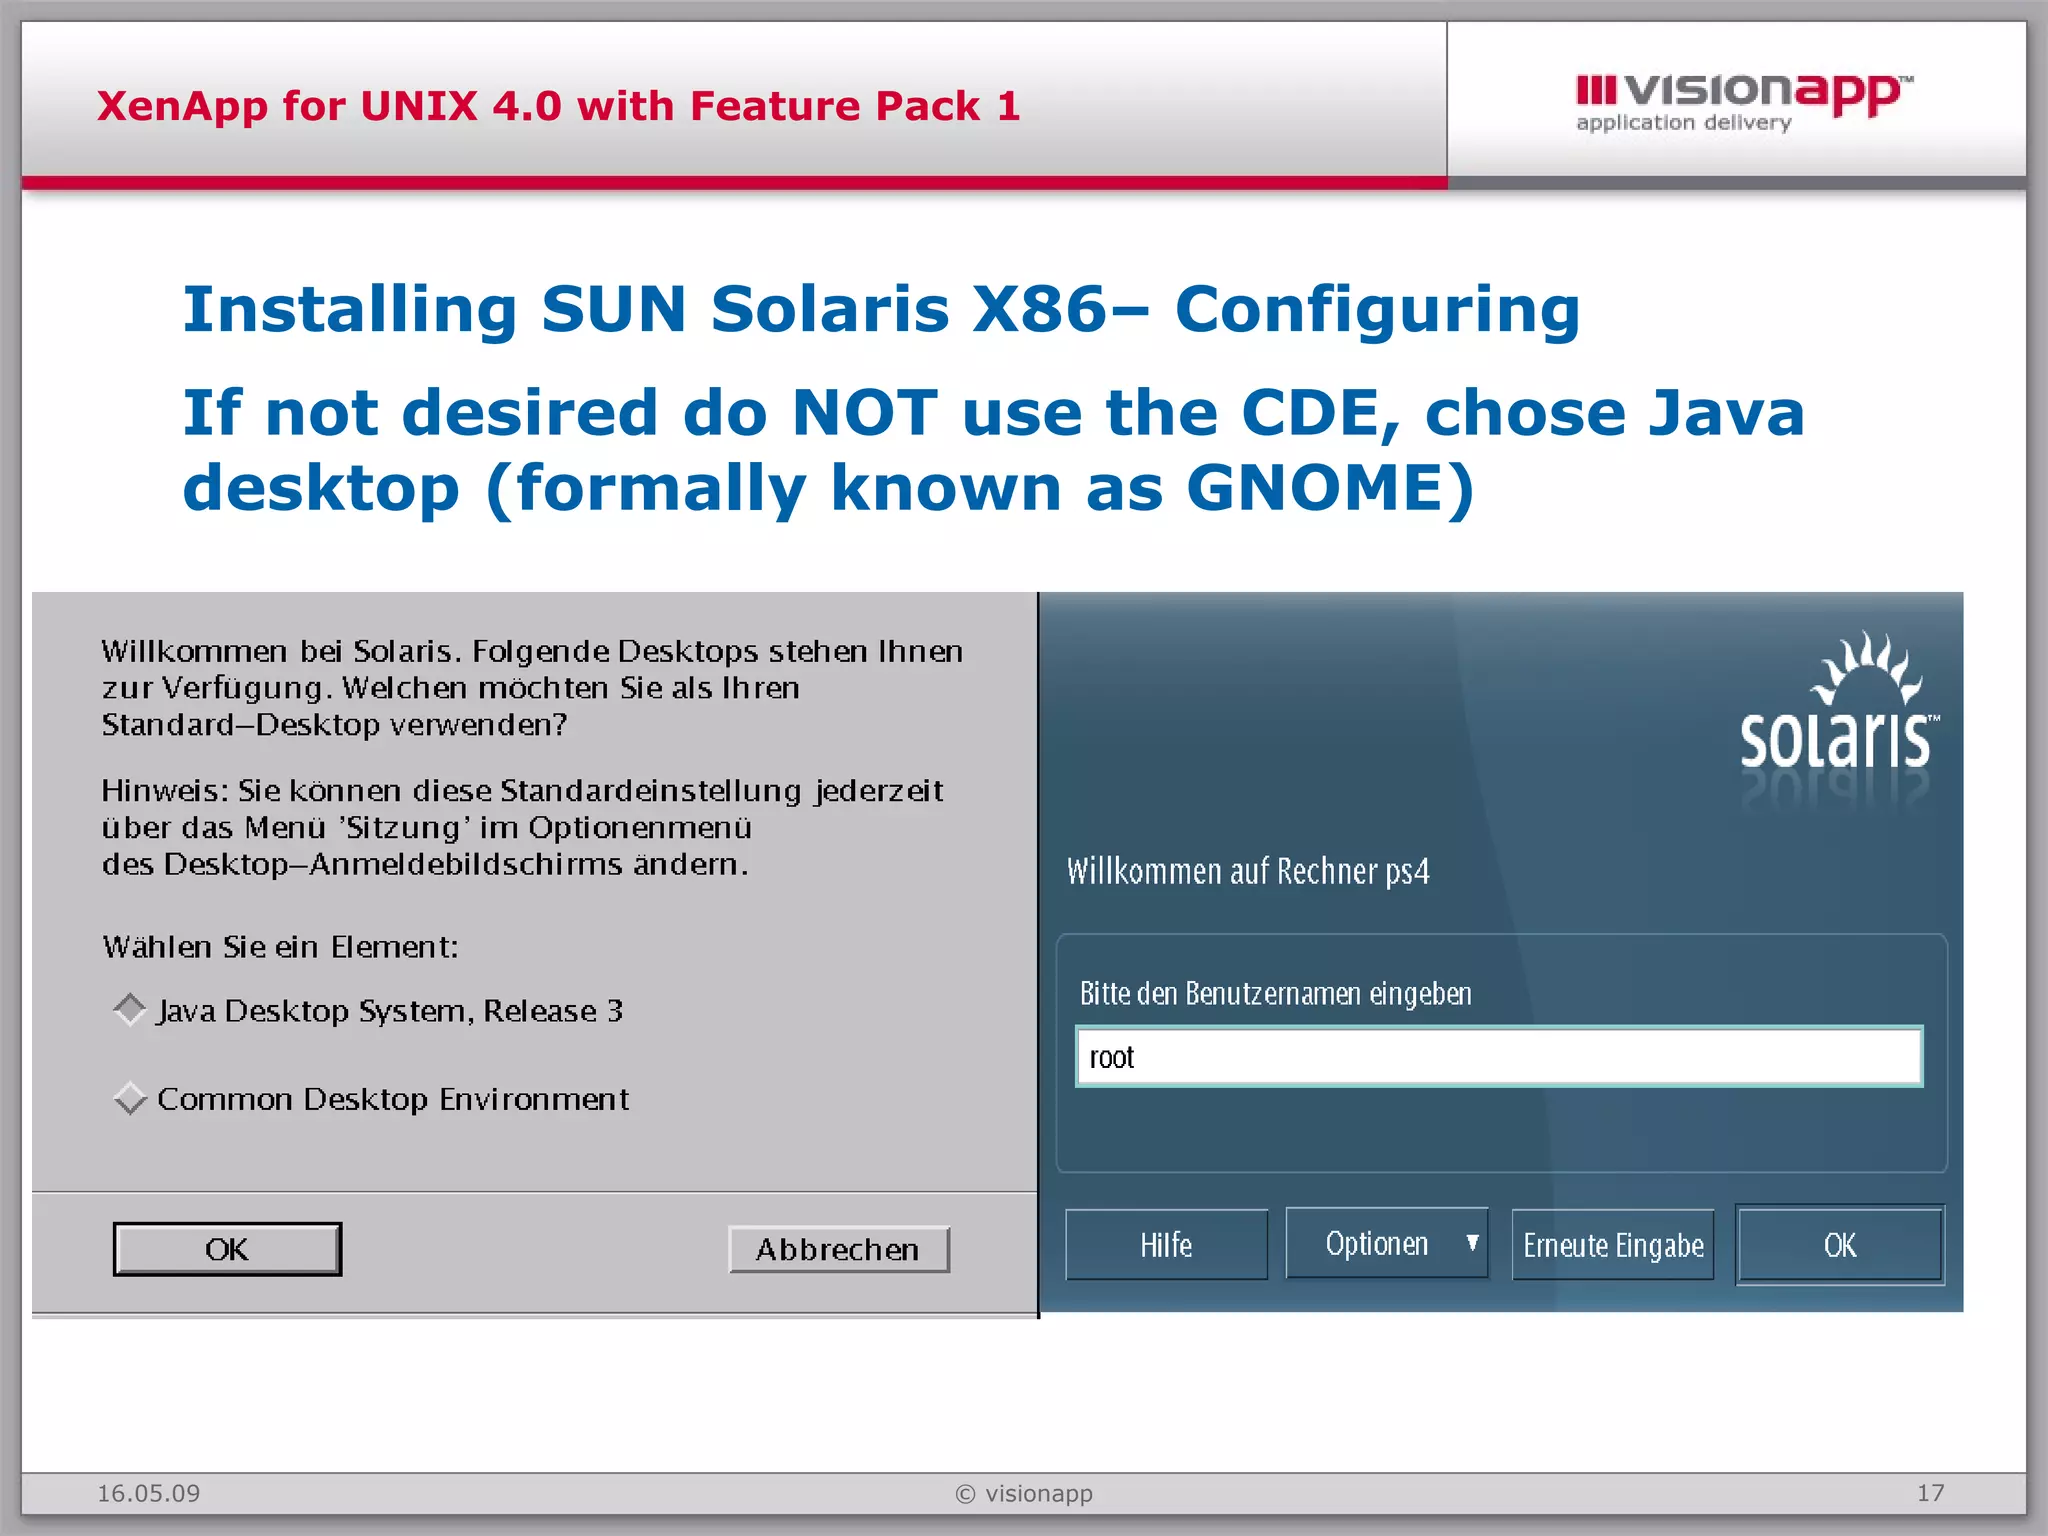Click the visionapp logo in header
Viewport: 2048px width, 1536px height.
tap(1744, 102)
